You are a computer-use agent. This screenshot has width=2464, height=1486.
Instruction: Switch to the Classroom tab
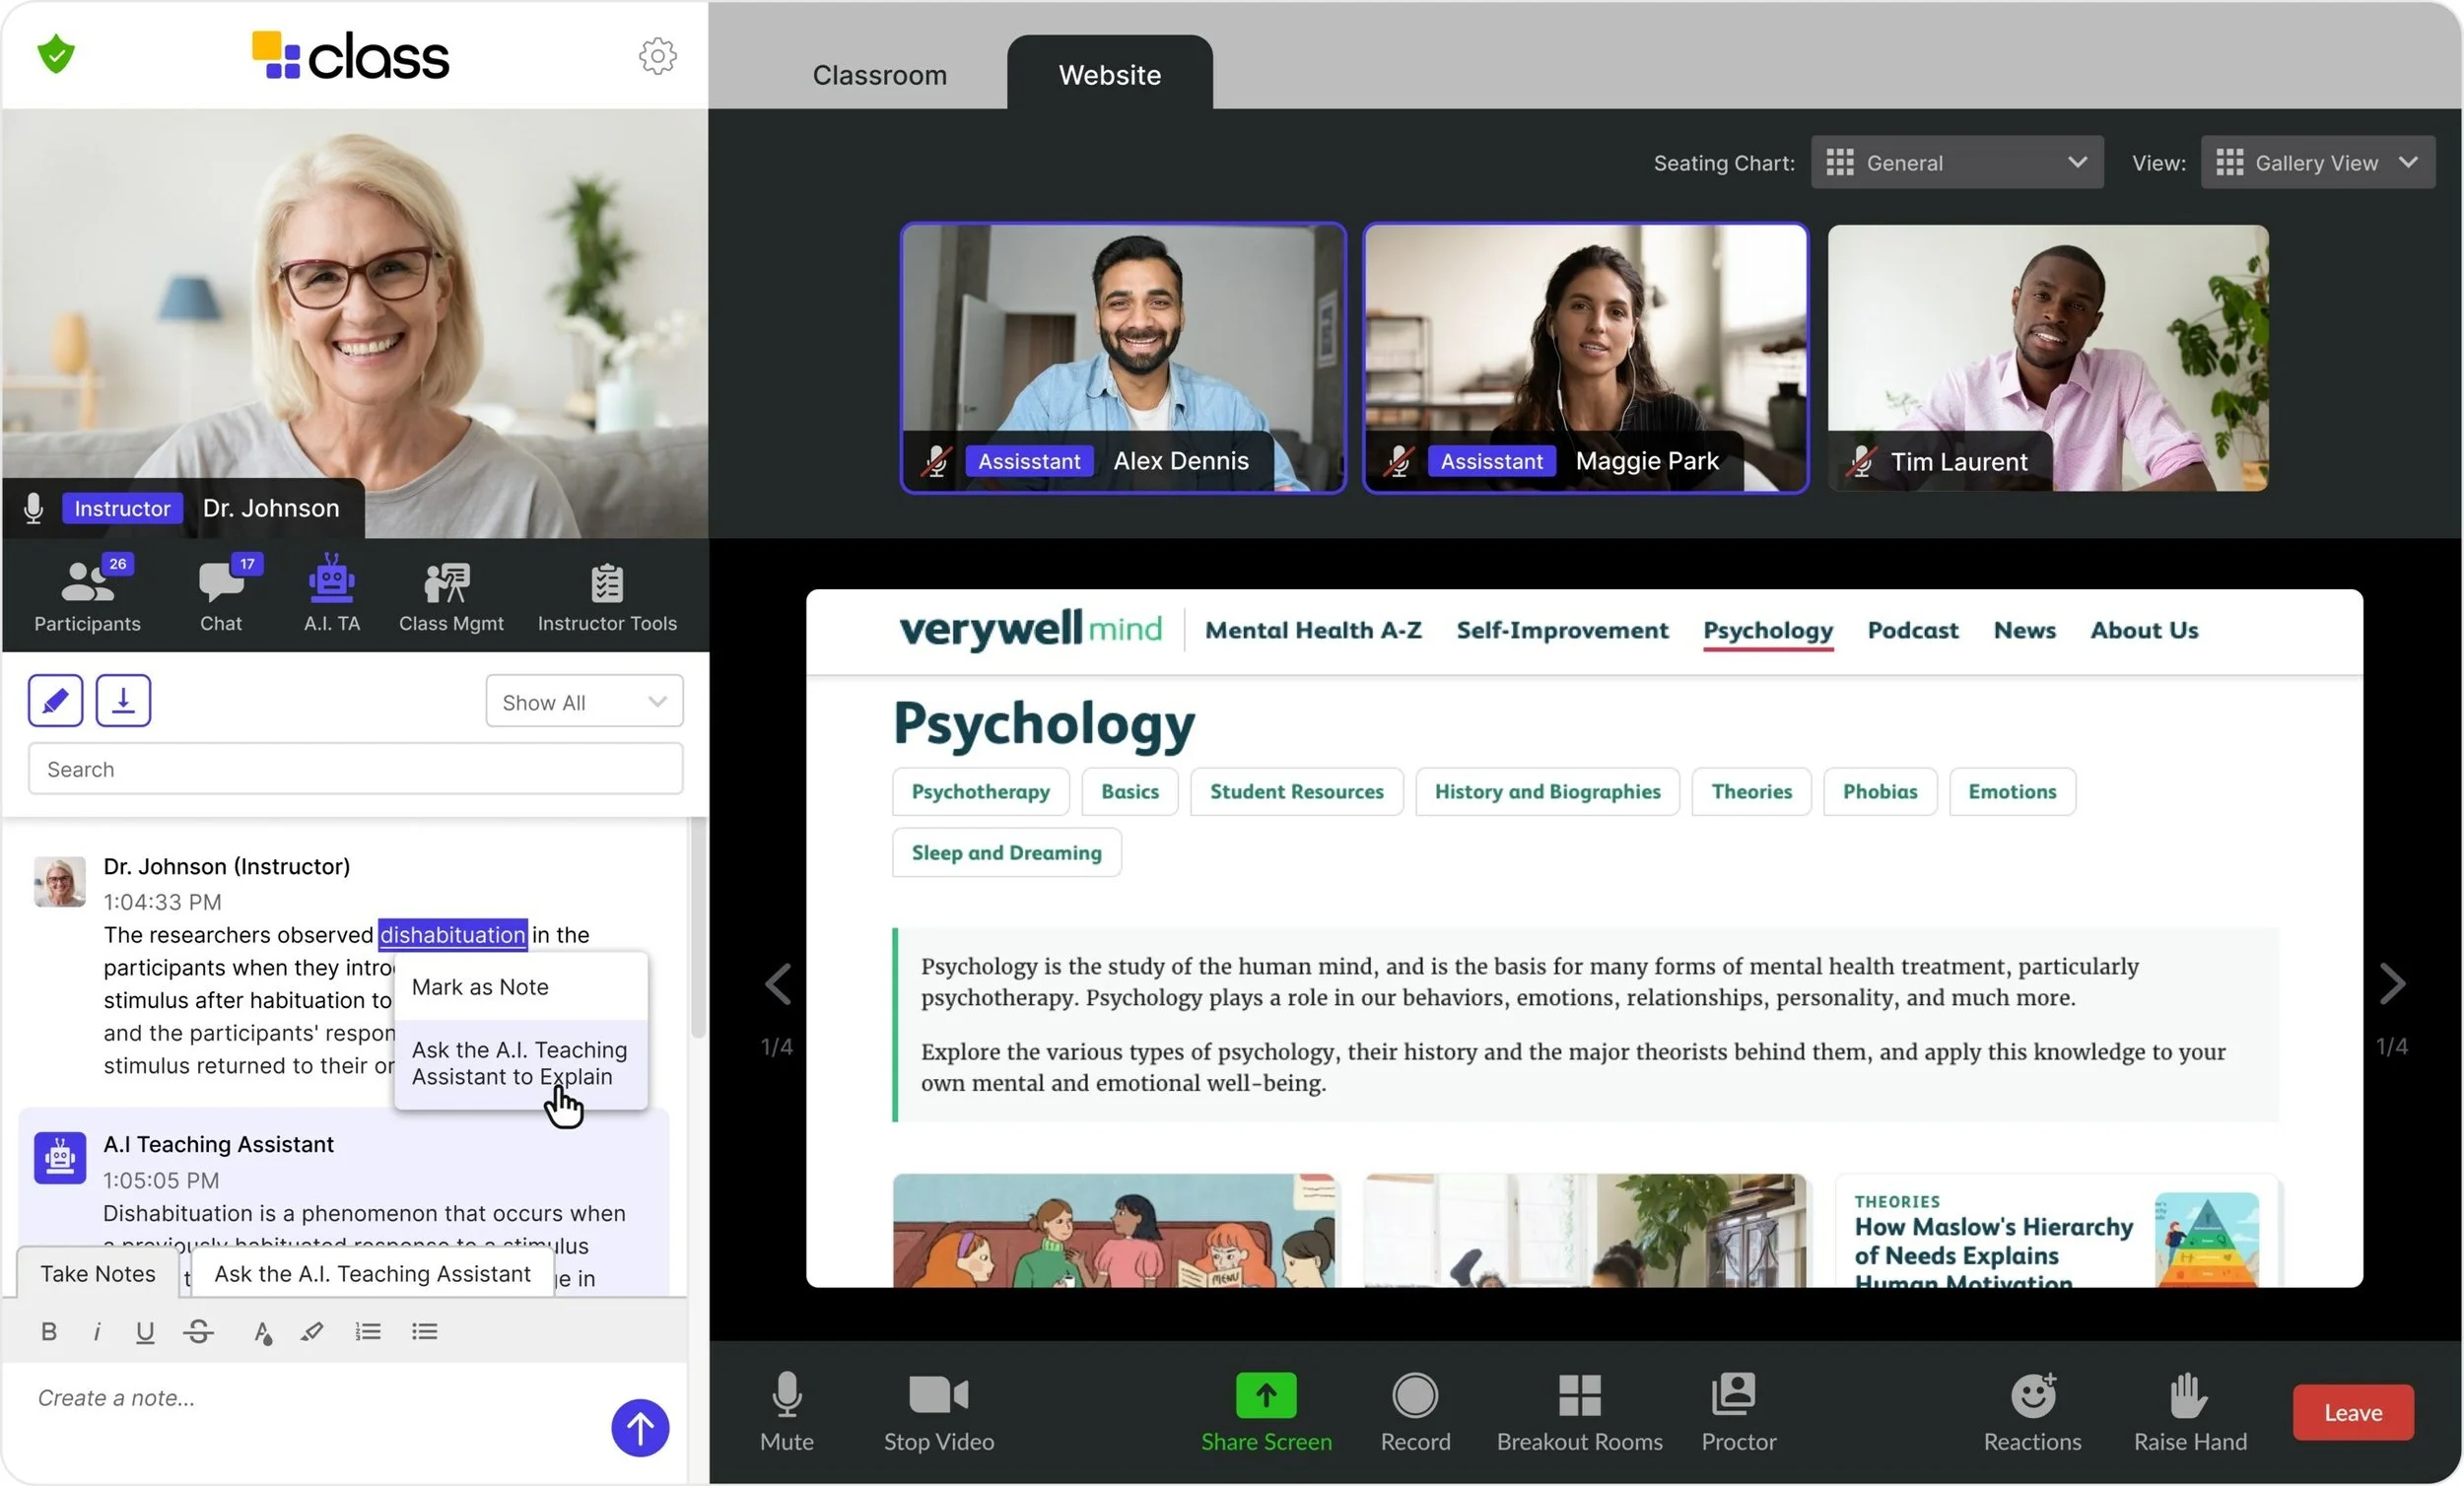pos(879,75)
